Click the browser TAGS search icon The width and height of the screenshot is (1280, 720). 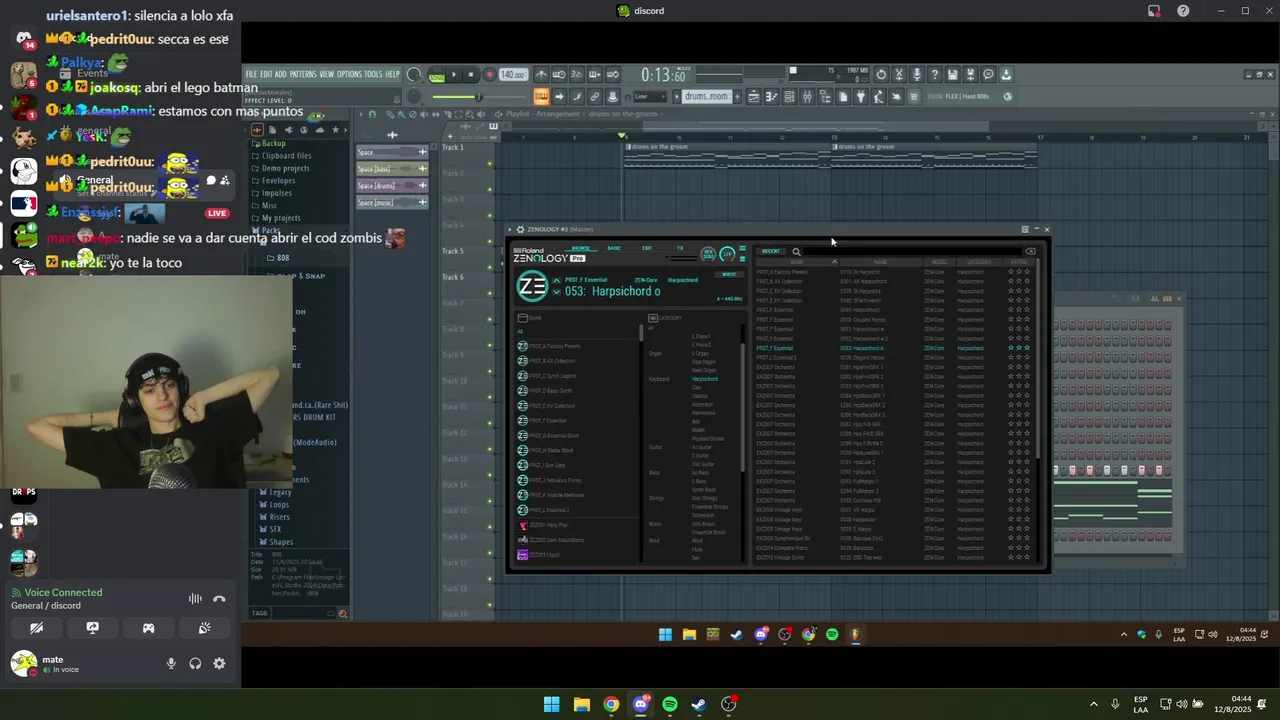click(x=343, y=613)
